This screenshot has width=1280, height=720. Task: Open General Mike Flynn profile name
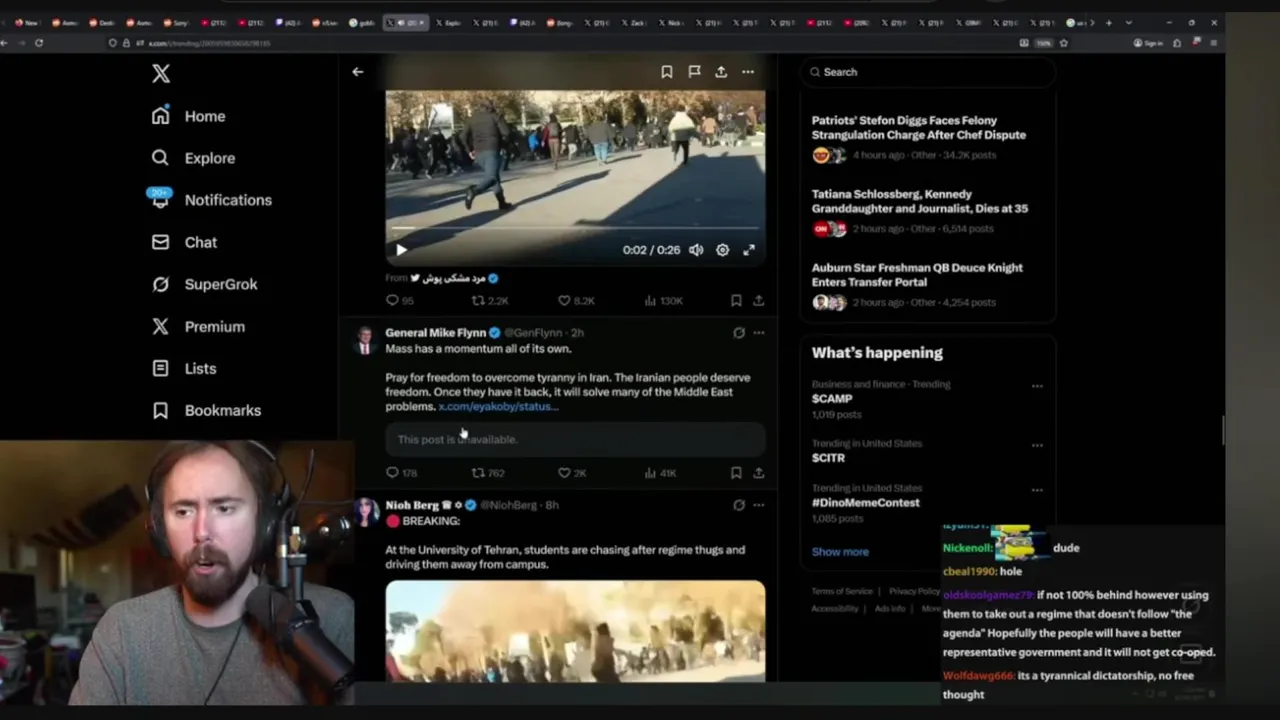pos(436,332)
